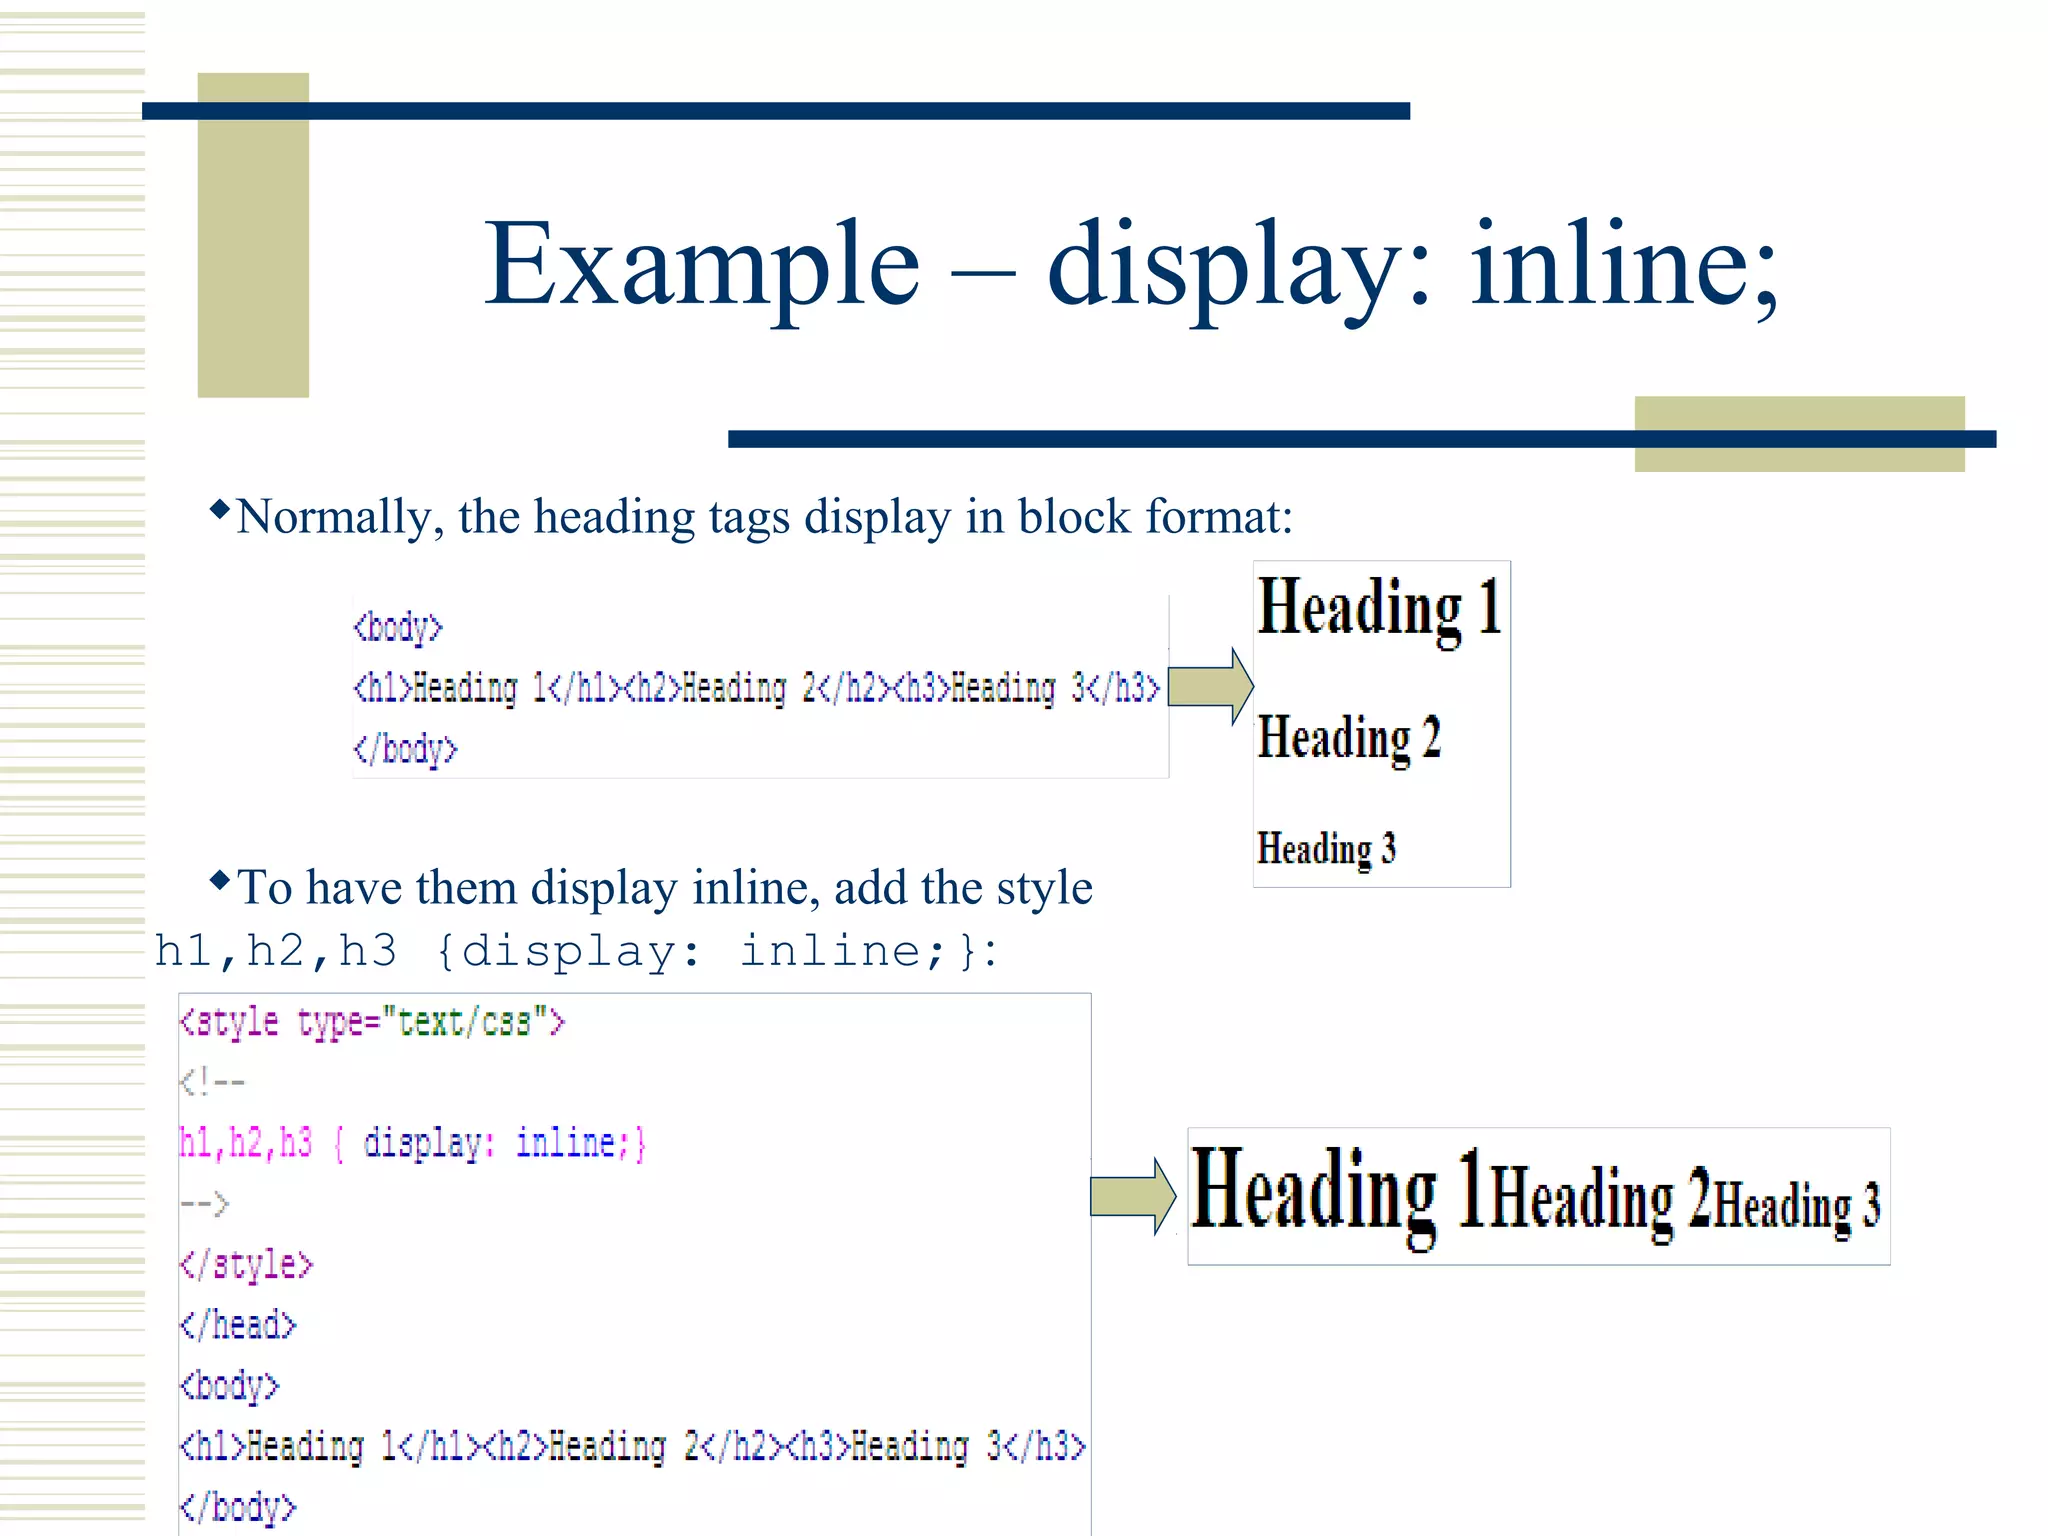Click the block-format 'Heading 1' preview text
This screenshot has width=2048, height=1536.
pos(1380,607)
